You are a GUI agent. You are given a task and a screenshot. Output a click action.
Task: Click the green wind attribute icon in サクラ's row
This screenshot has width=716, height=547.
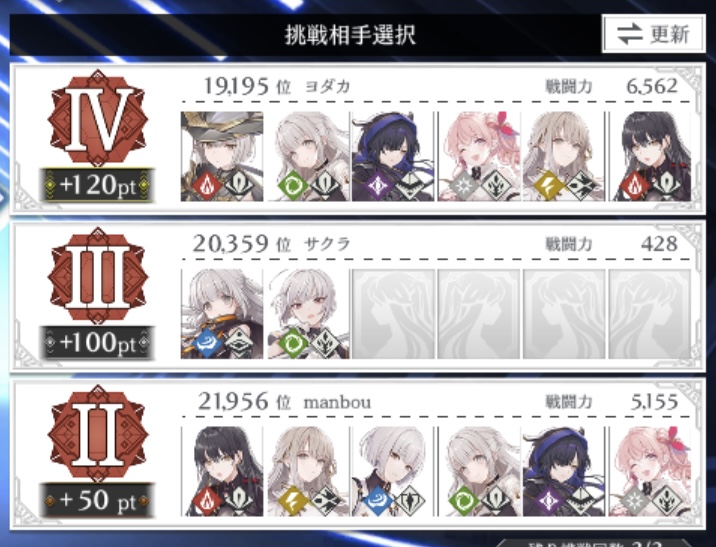point(293,343)
